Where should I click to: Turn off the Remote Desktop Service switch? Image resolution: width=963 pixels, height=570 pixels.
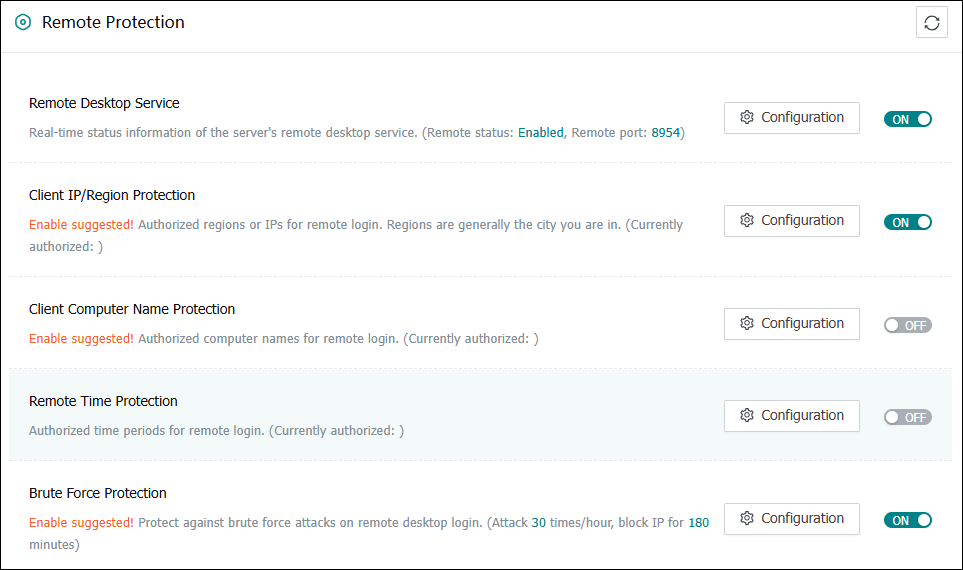908,119
